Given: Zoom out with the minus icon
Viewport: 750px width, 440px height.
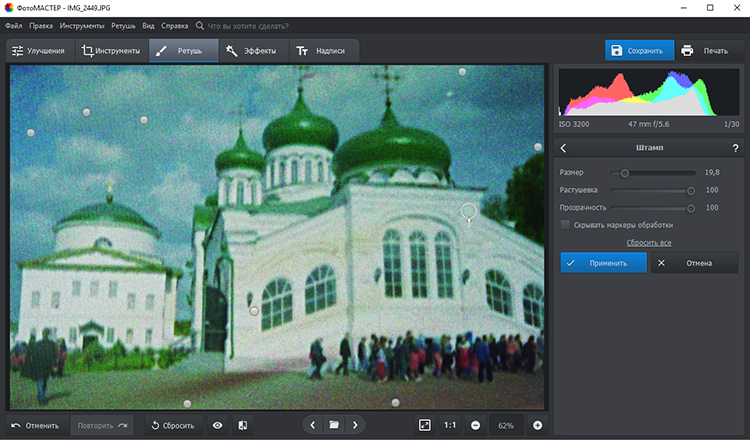Looking at the screenshot, I should point(475,425).
